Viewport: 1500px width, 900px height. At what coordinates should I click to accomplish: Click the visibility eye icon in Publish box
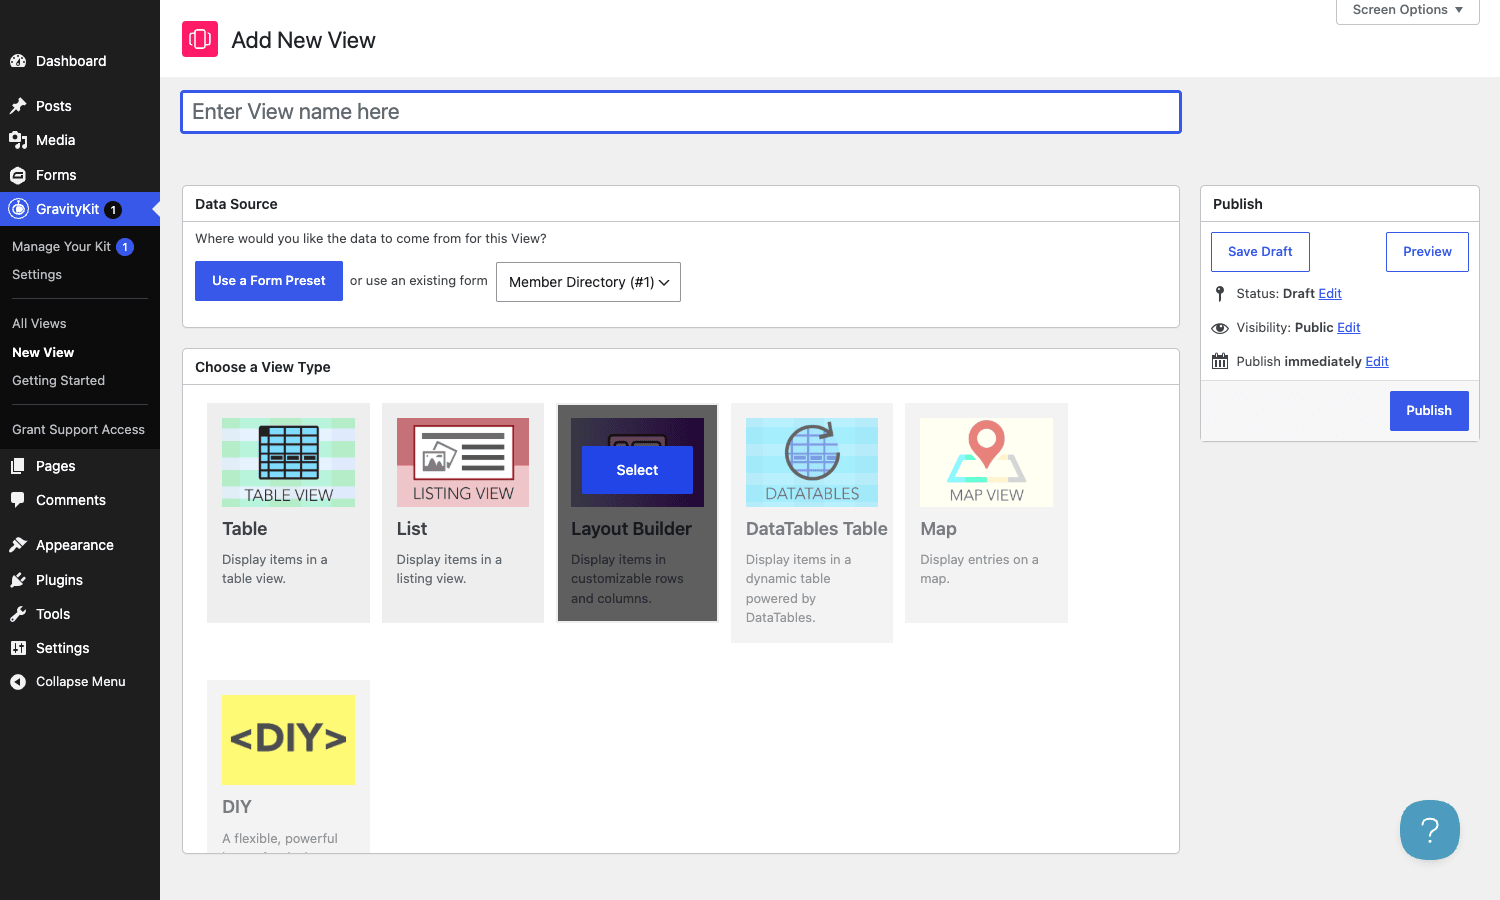point(1220,328)
